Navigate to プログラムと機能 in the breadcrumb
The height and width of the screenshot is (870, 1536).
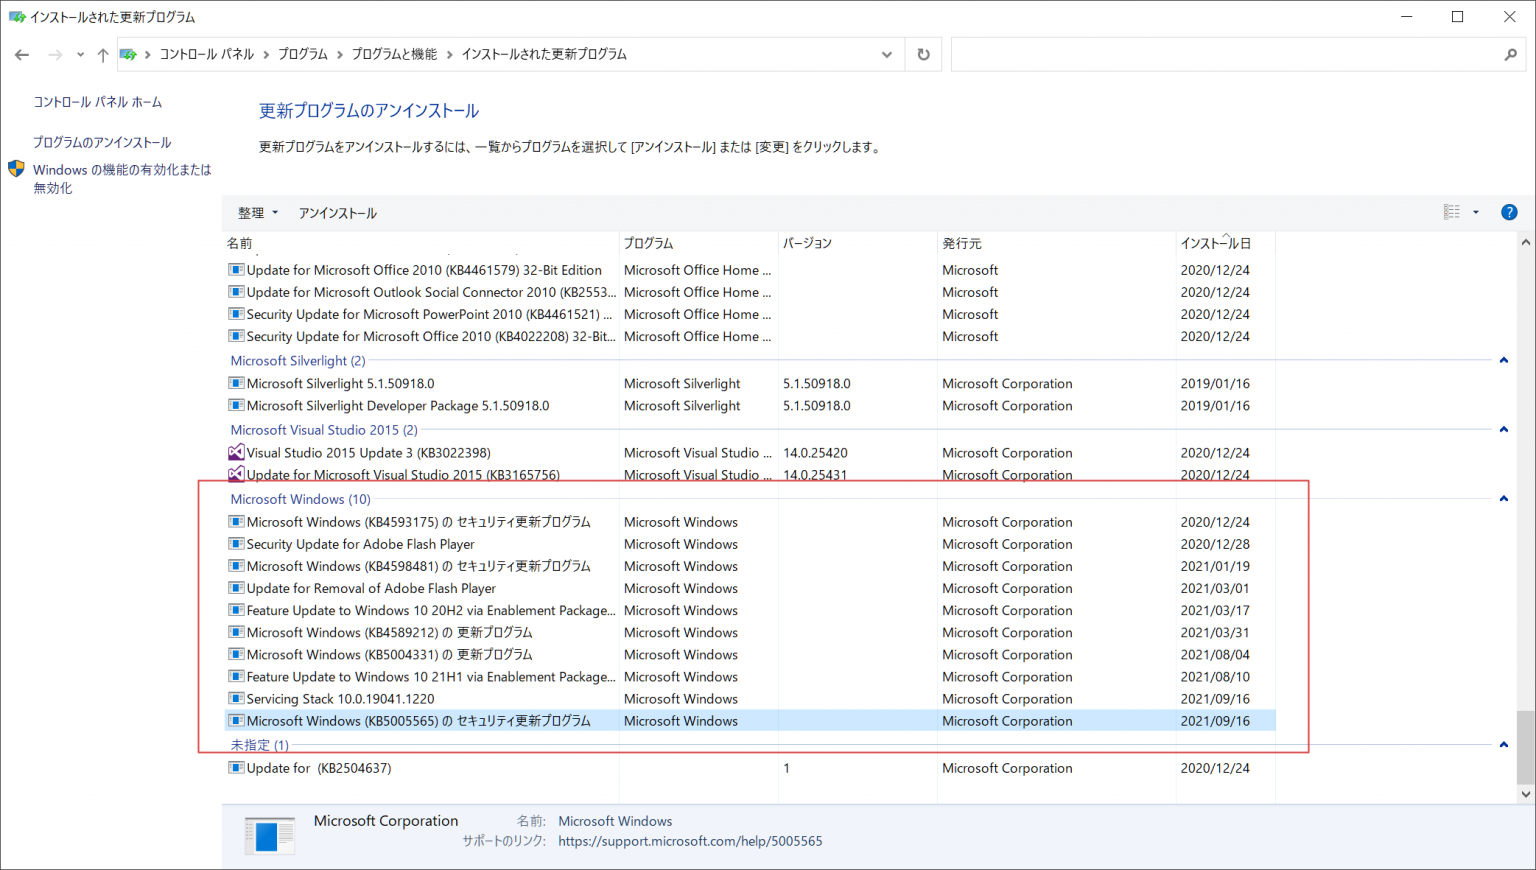[394, 54]
